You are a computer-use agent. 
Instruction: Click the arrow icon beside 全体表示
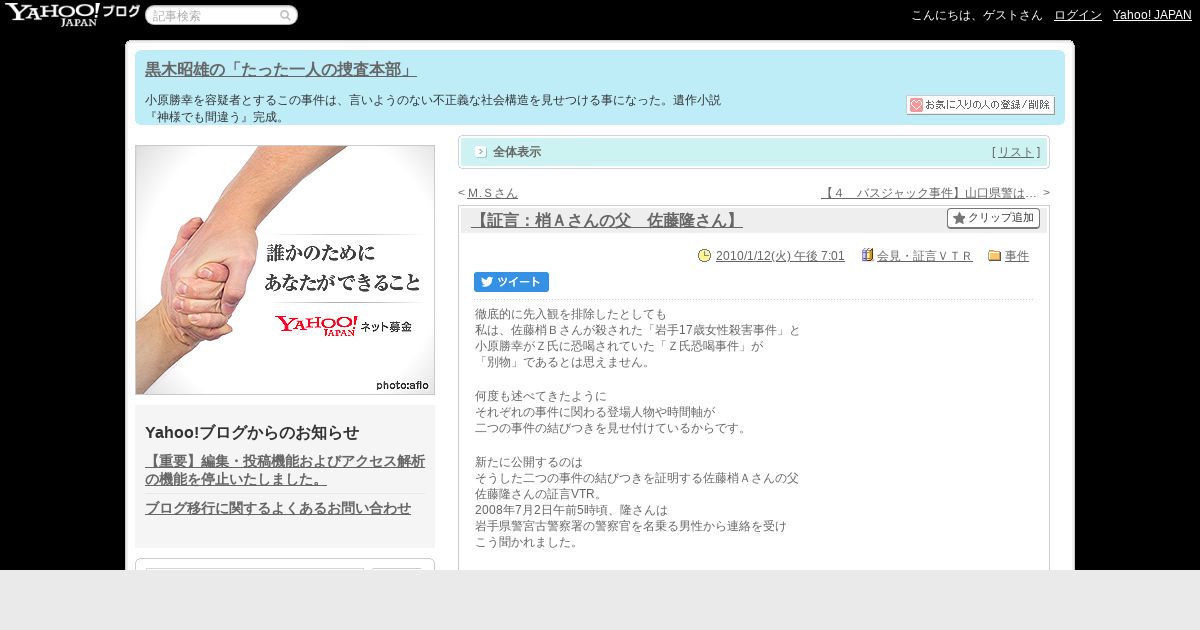click(481, 152)
